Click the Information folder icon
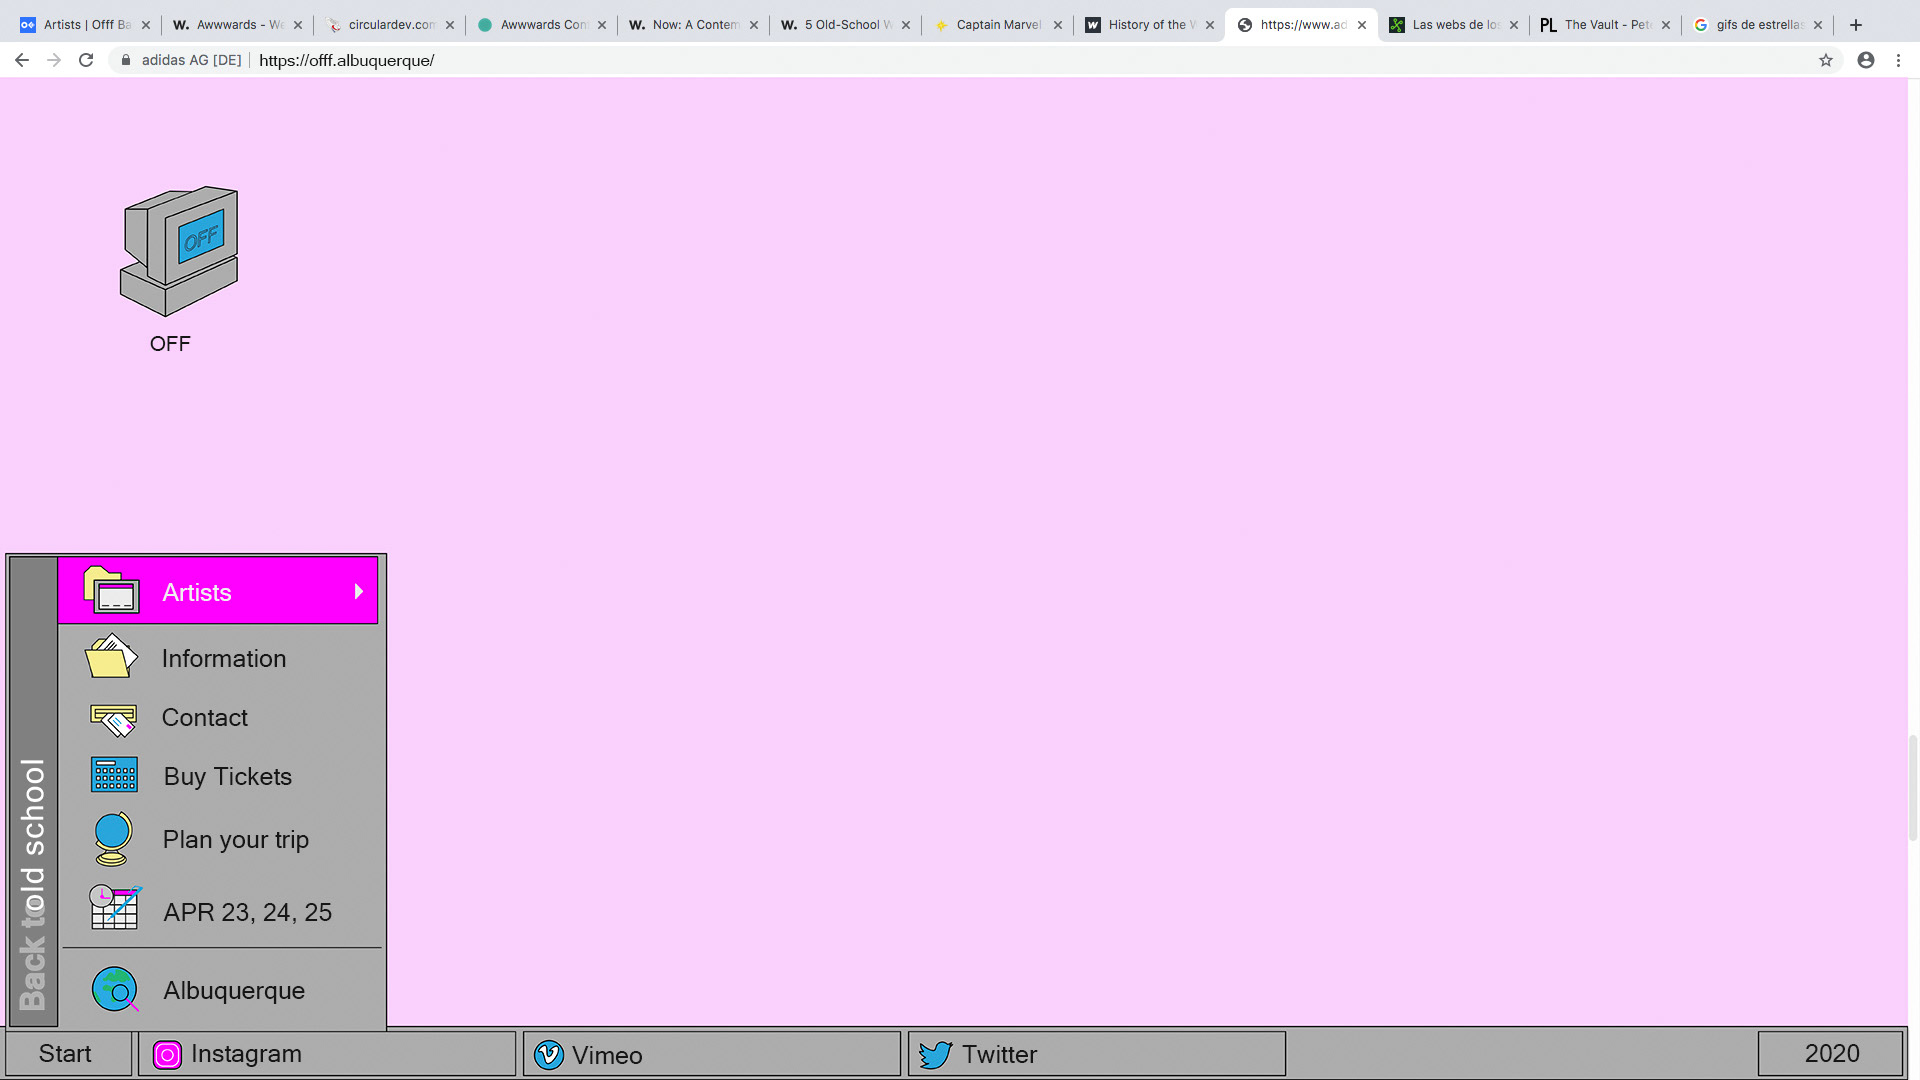The width and height of the screenshot is (1920, 1080). coord(111,657)
